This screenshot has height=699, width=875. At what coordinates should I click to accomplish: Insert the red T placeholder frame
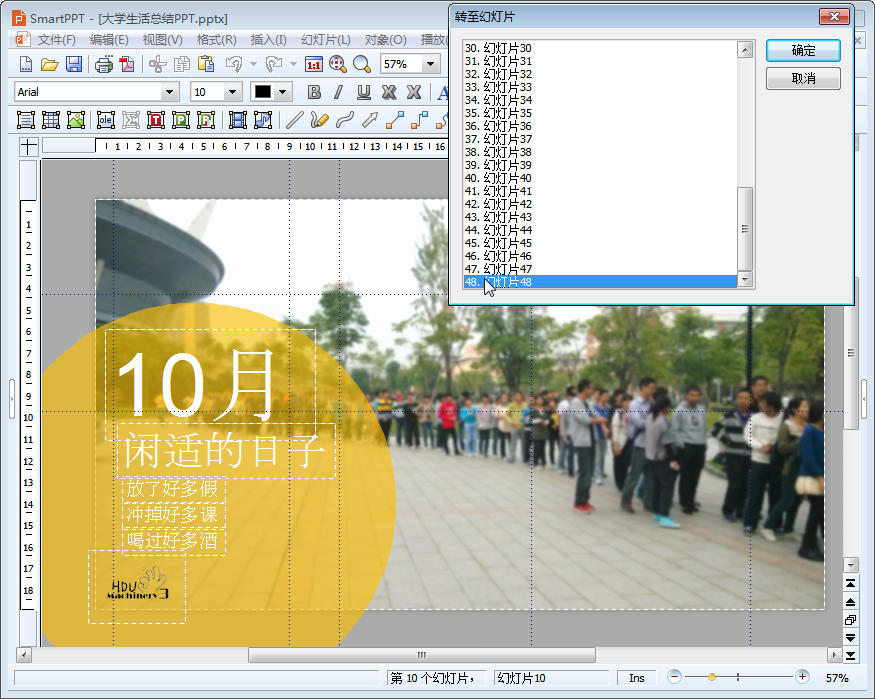point(156,120)
